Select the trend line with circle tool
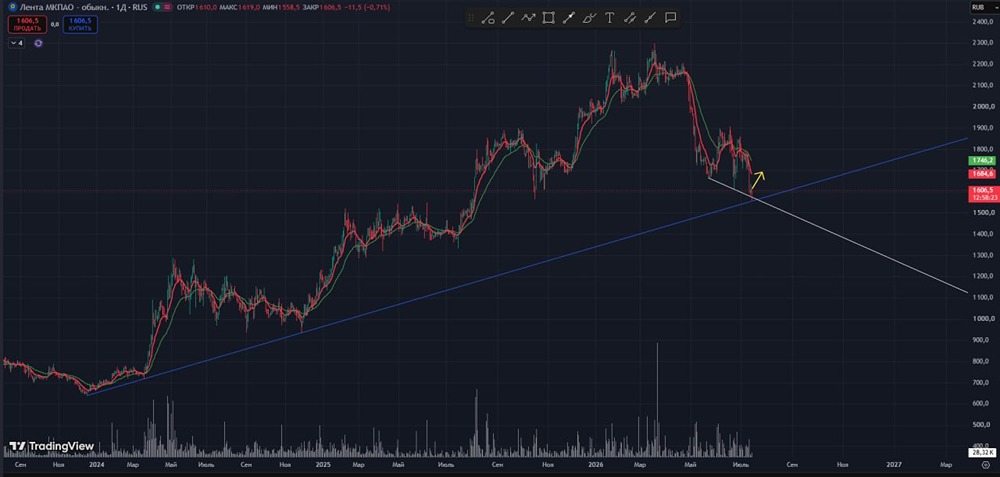 (x=488, y=18)
